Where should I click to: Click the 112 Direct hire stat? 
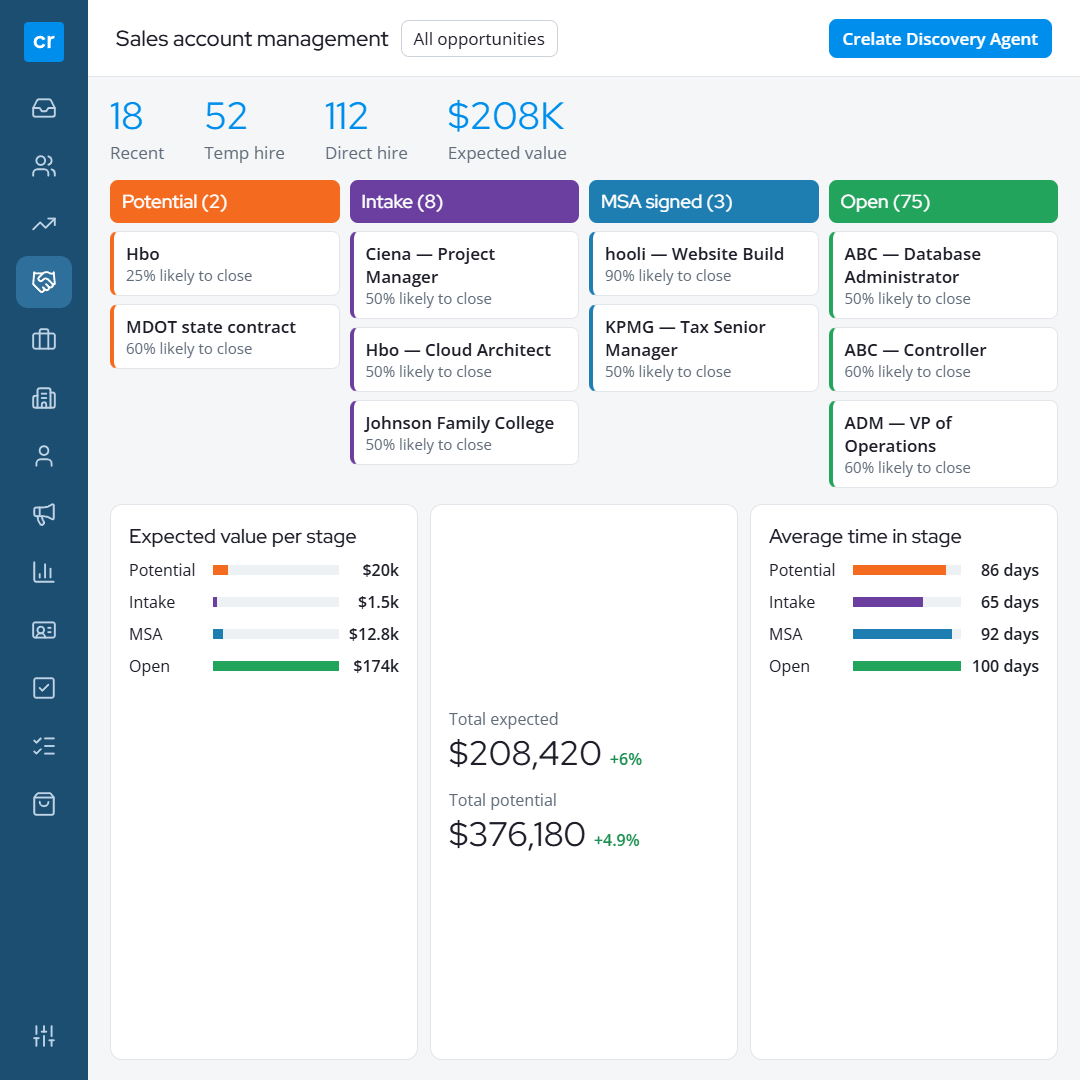point(366,129)
